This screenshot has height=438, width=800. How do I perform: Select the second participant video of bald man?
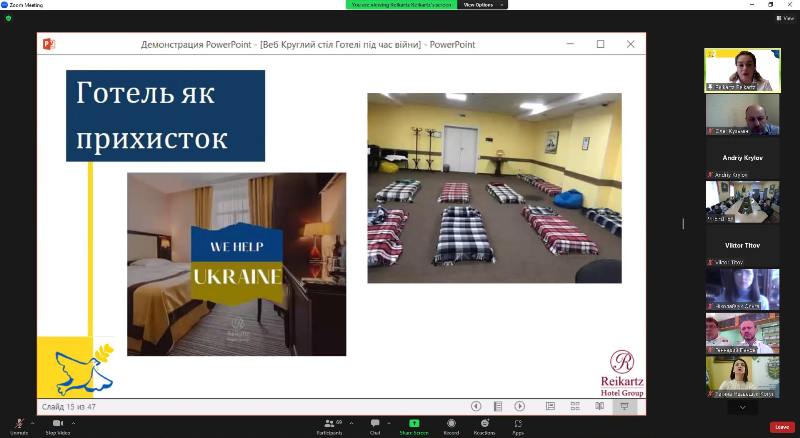pos(742,114)
